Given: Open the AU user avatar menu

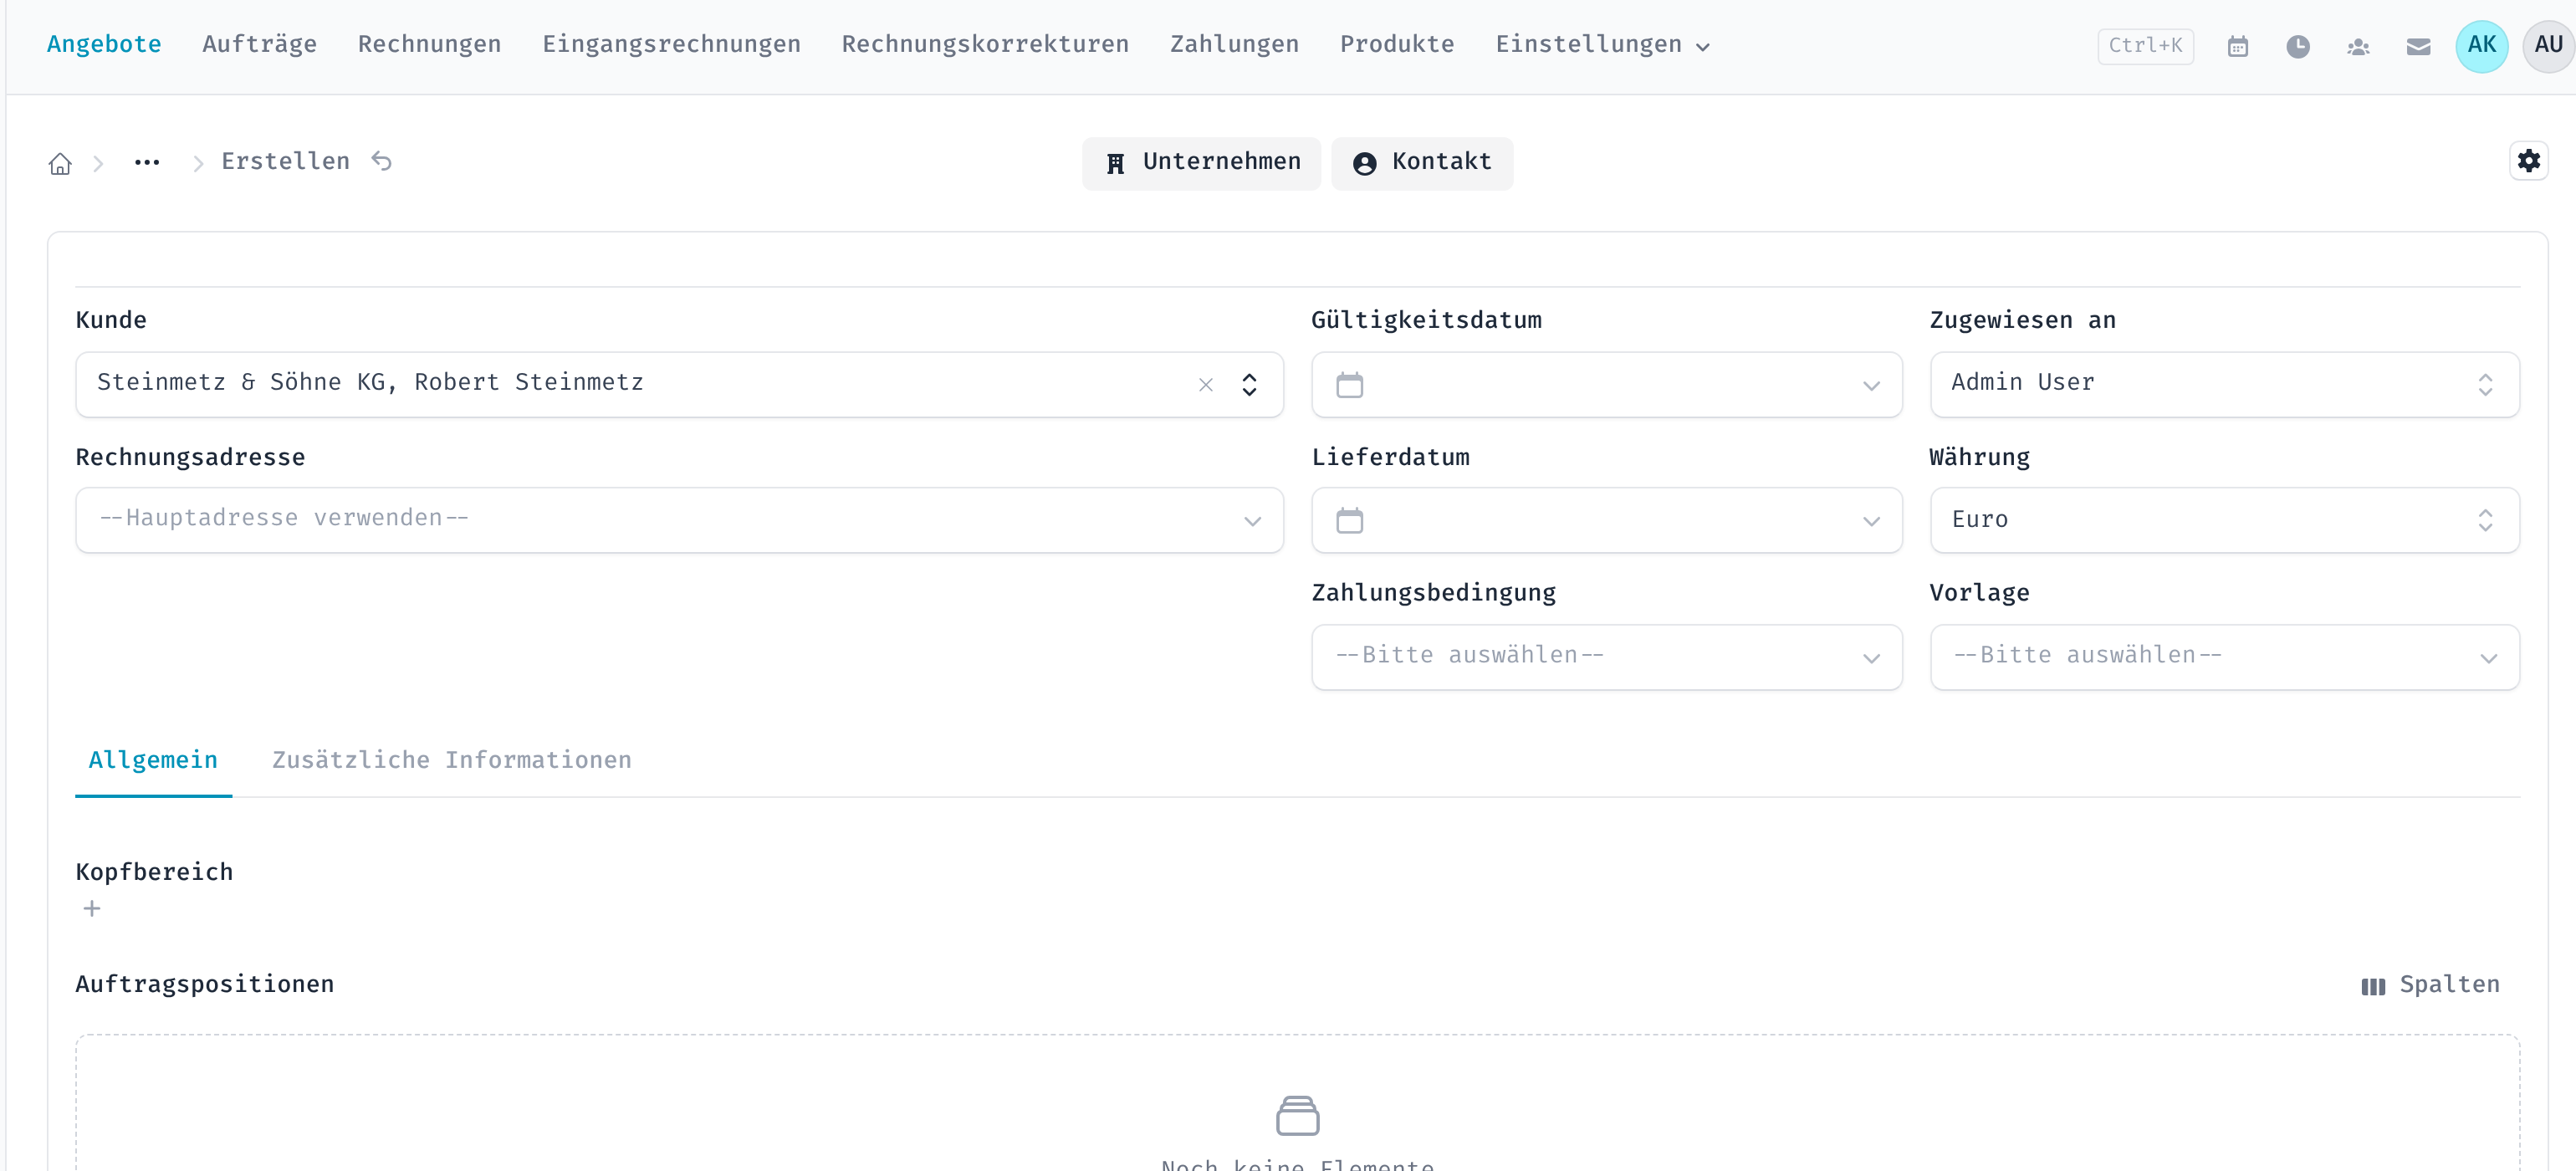Looking at the screenshot, I should [x=2548, y=46].
